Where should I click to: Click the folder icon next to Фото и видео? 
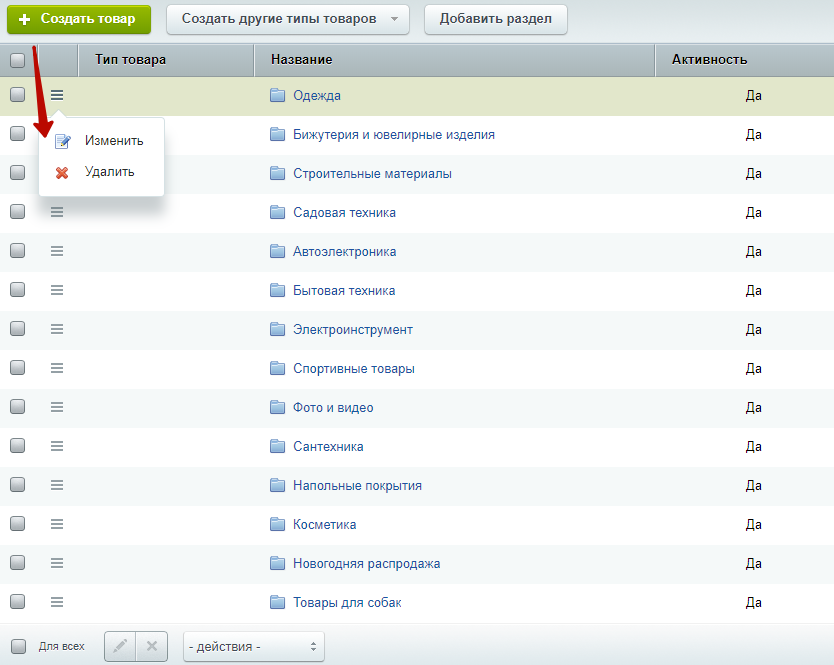[277, 407]
